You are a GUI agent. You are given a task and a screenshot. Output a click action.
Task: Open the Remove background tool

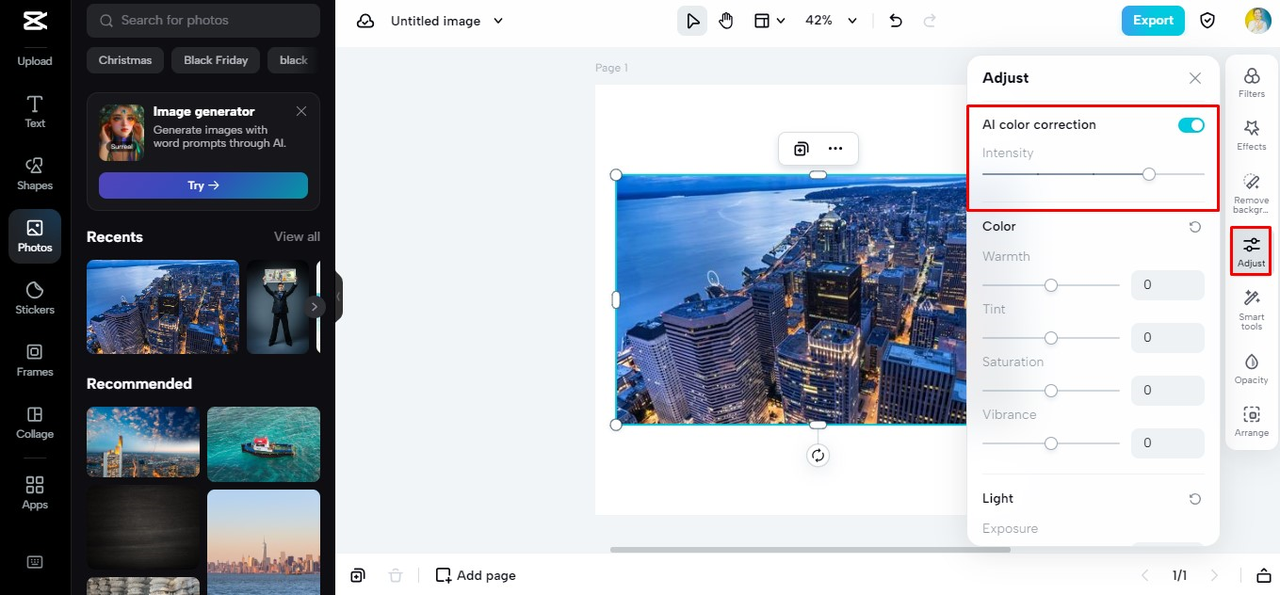(1251, 193)
